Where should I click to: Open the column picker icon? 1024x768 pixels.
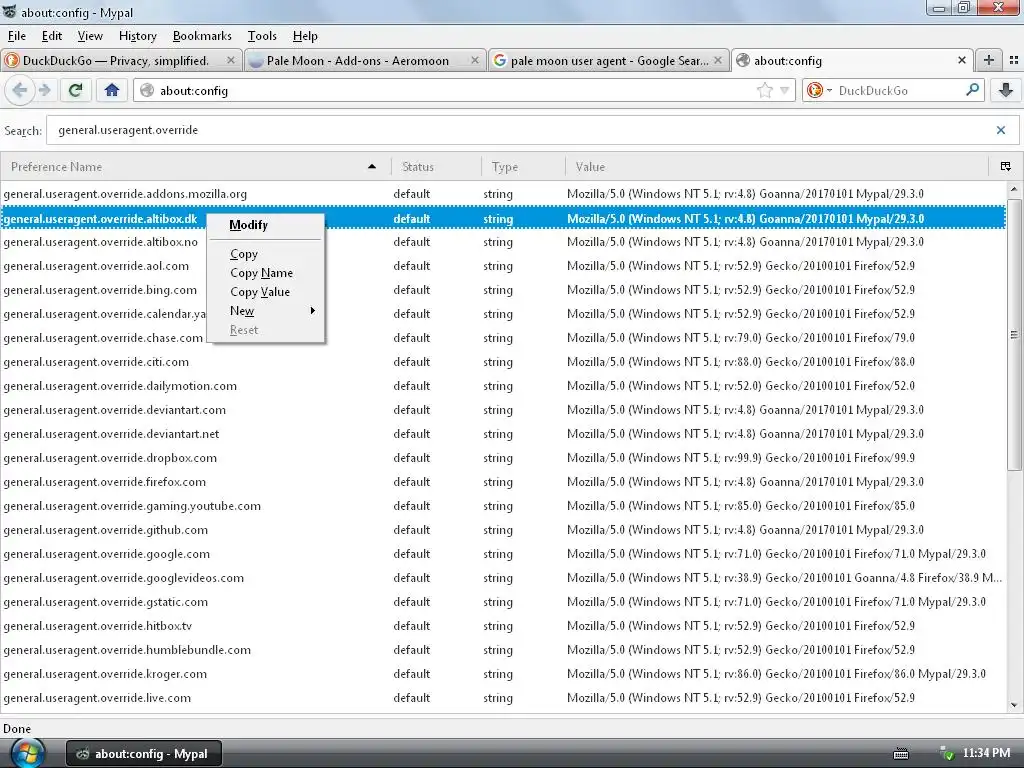[x=1006, y=167]
